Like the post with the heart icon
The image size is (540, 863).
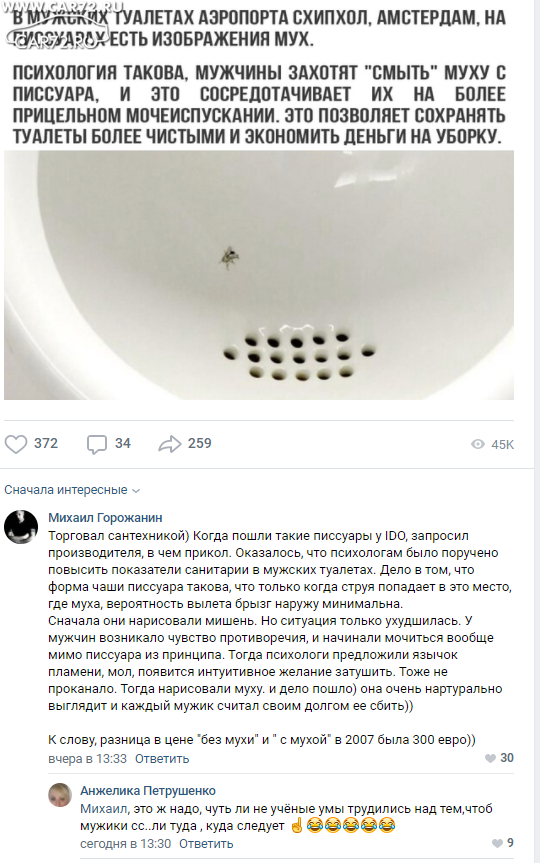click(15, 444)
